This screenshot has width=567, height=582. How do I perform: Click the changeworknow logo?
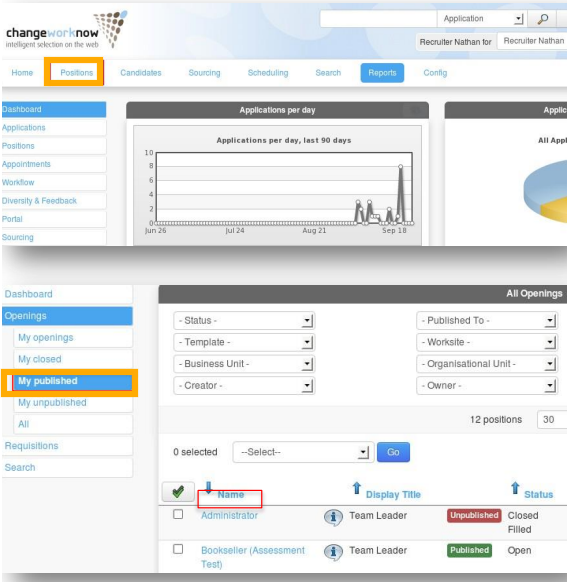(66, 31)
